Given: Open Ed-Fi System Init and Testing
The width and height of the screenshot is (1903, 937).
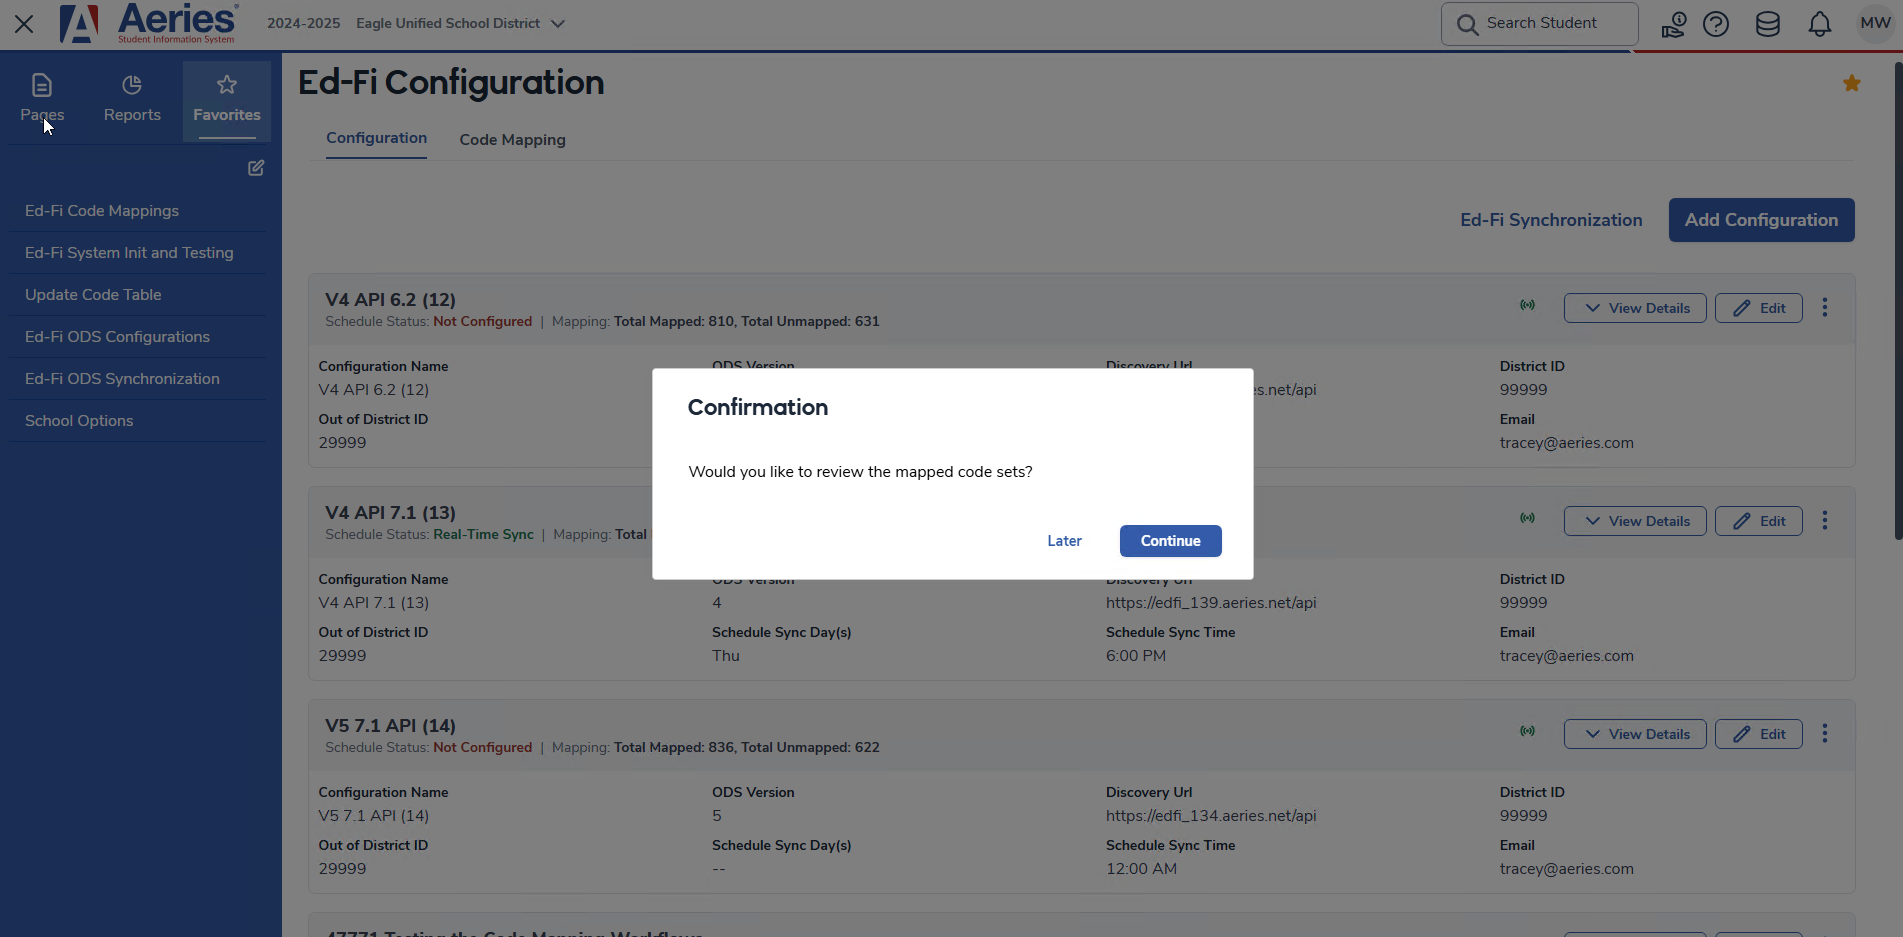Looking at the screenshot, I should click(129, 253).
